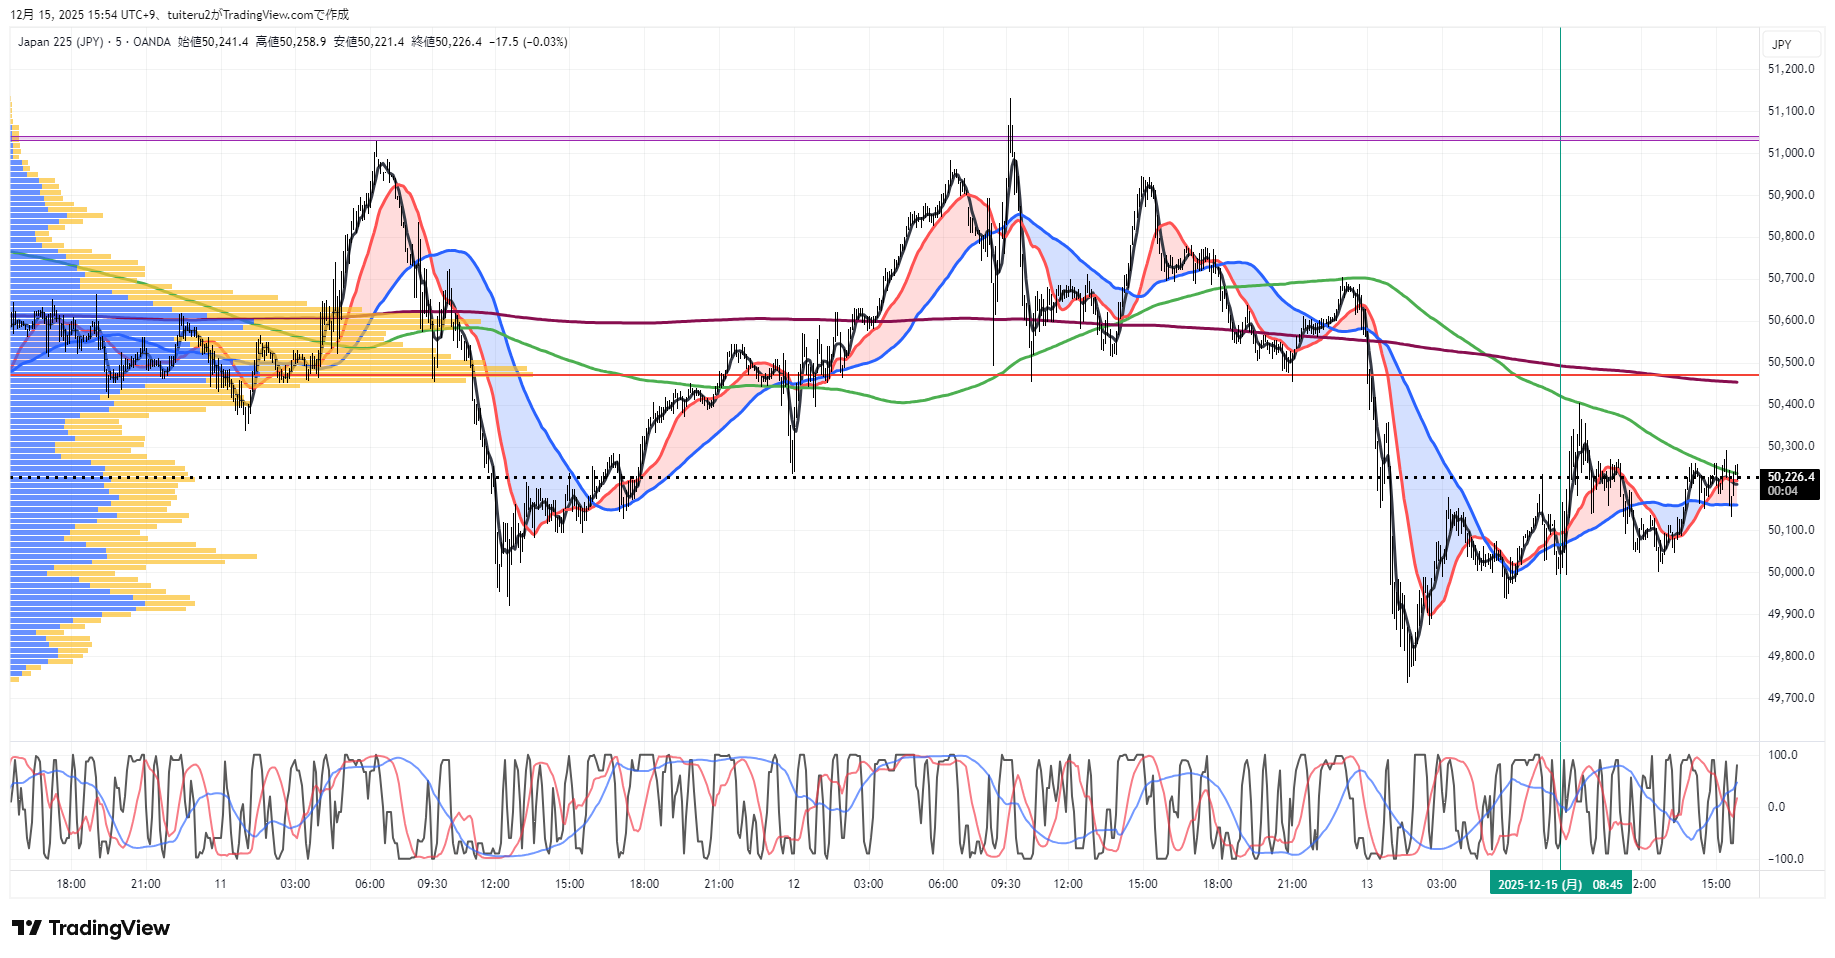Click the JPY currency label on price axis
Screen dimensions: 1835x958
(1781, 45)
